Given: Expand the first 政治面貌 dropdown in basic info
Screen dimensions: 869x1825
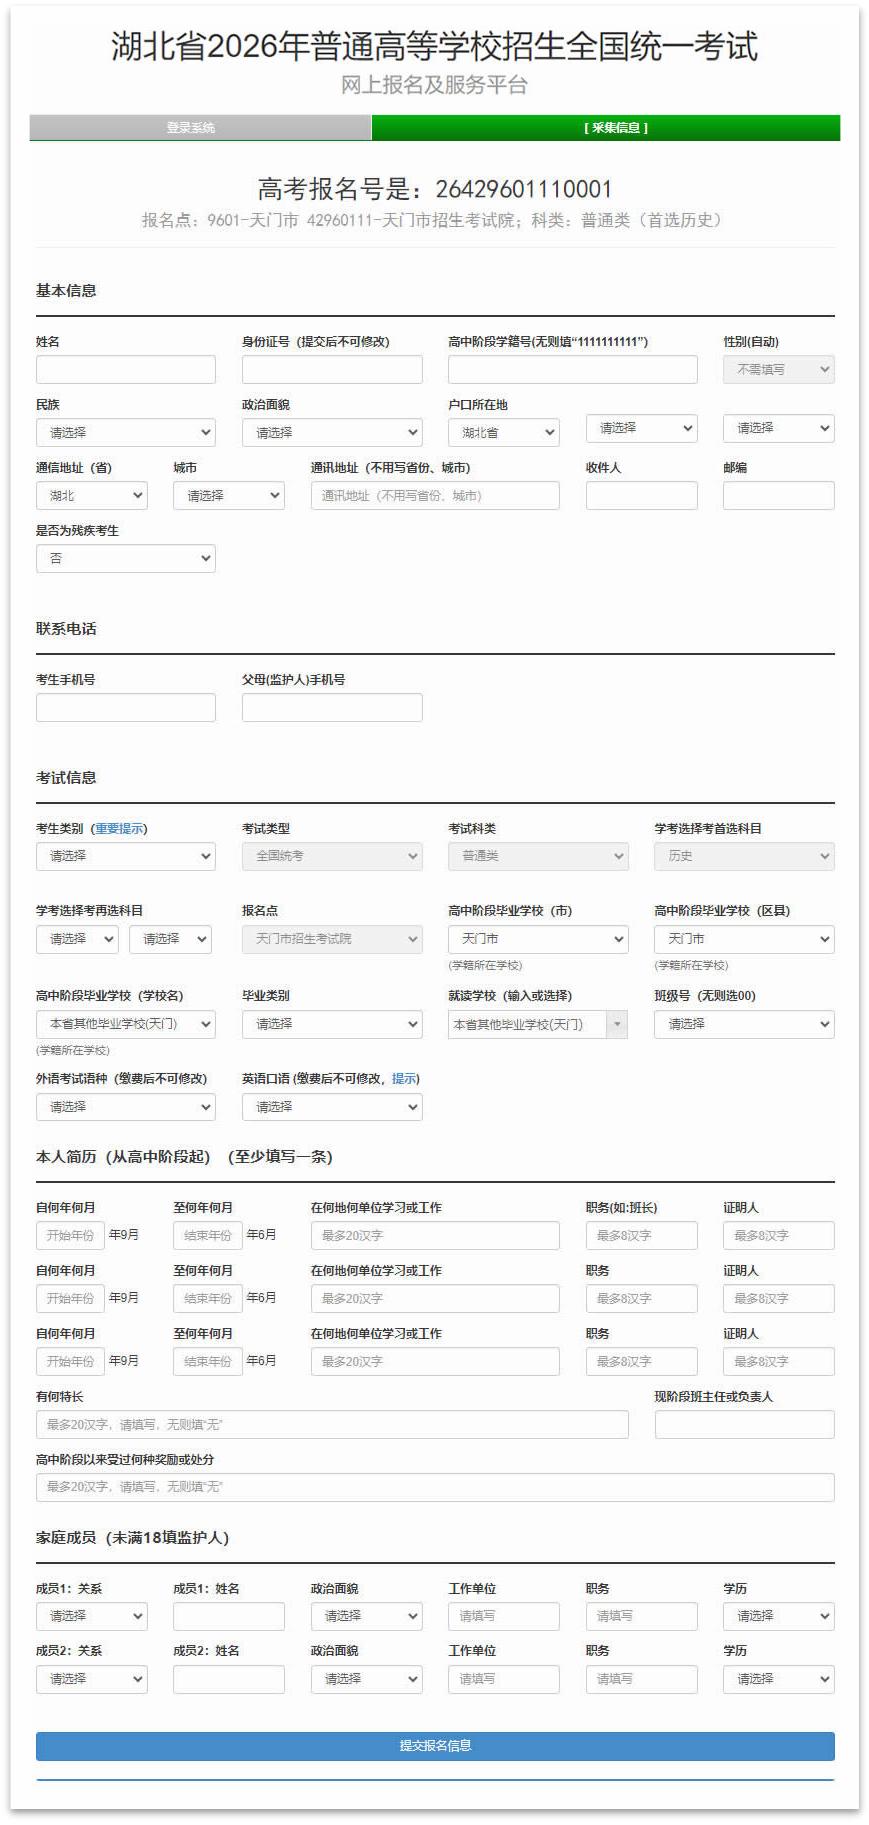Looking at the screenshot, I should 331,432.
